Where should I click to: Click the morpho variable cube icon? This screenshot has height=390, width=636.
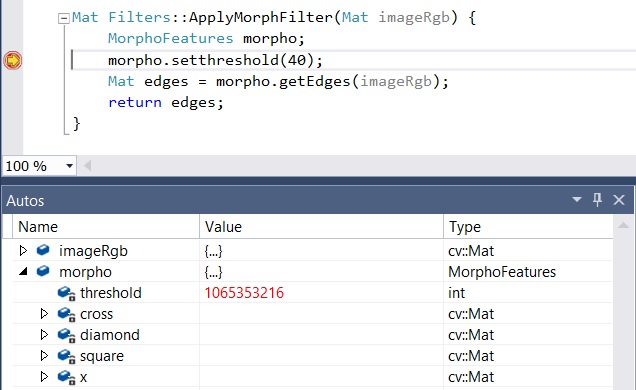click(43, 271)
